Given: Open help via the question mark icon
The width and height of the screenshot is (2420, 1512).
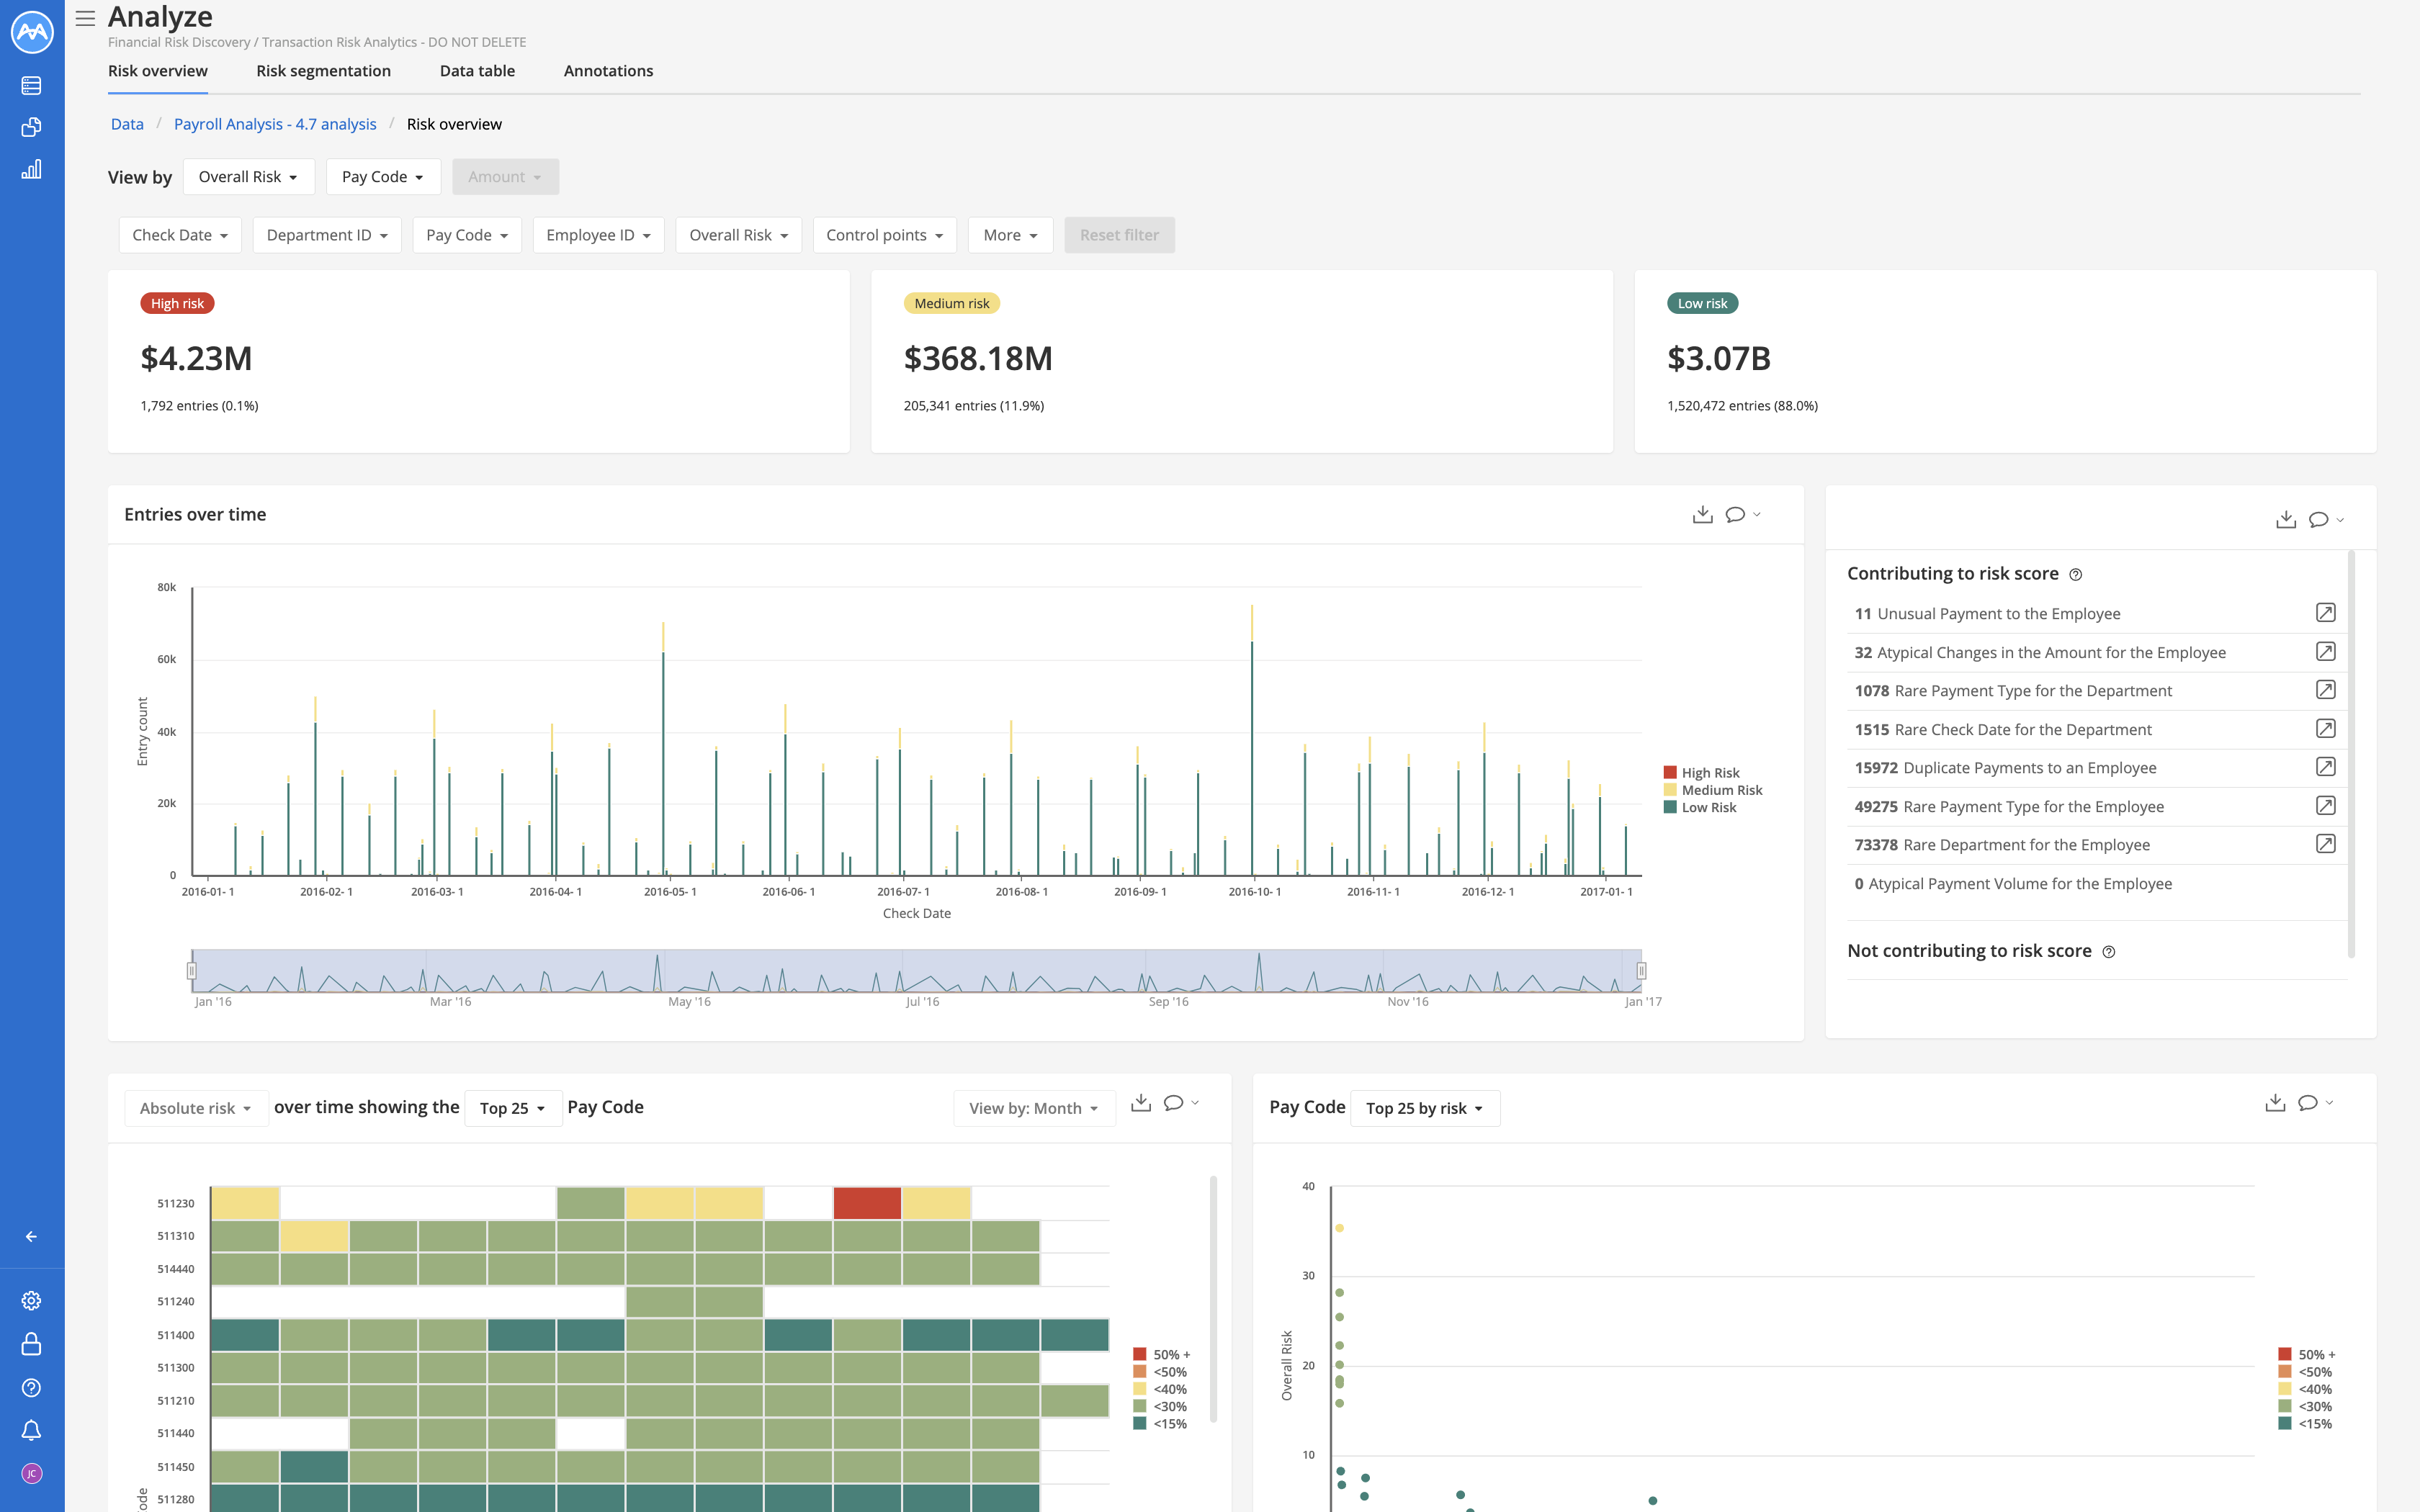Looking at the screenshot, I should (x=31, y=1387).
